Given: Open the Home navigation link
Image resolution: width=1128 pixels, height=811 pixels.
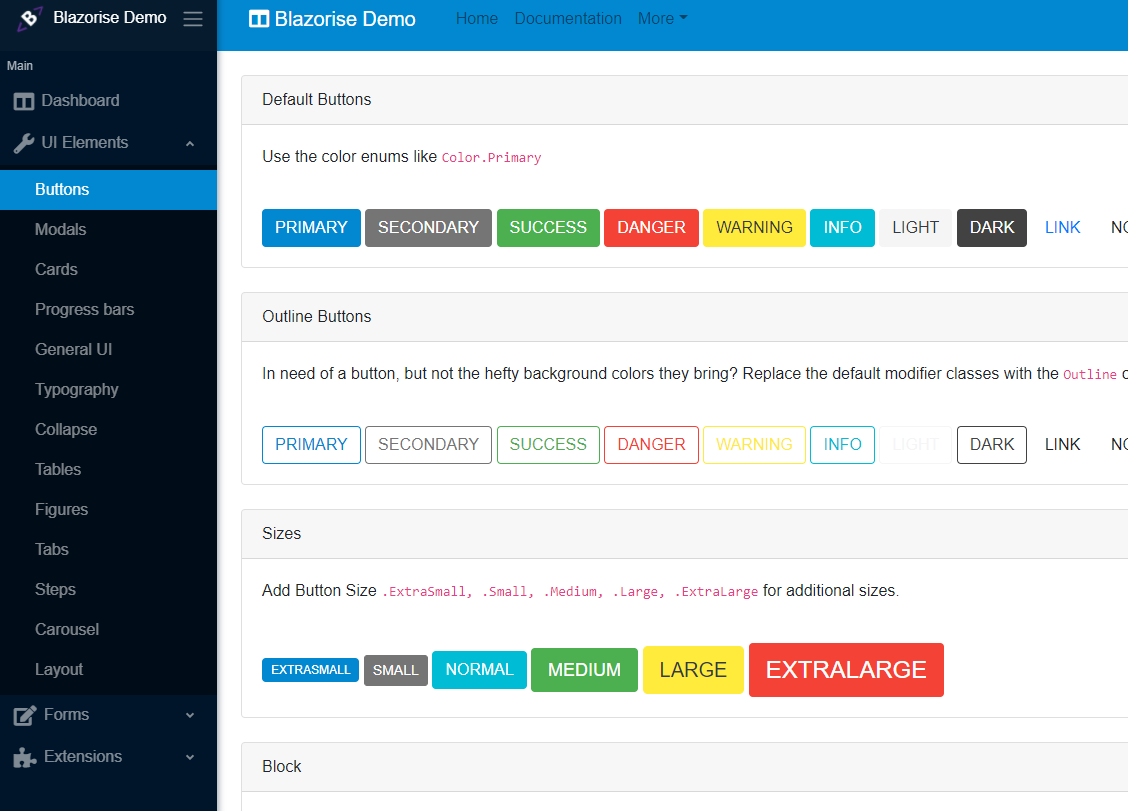Looking at the screenshot, I should pos(477,18).
